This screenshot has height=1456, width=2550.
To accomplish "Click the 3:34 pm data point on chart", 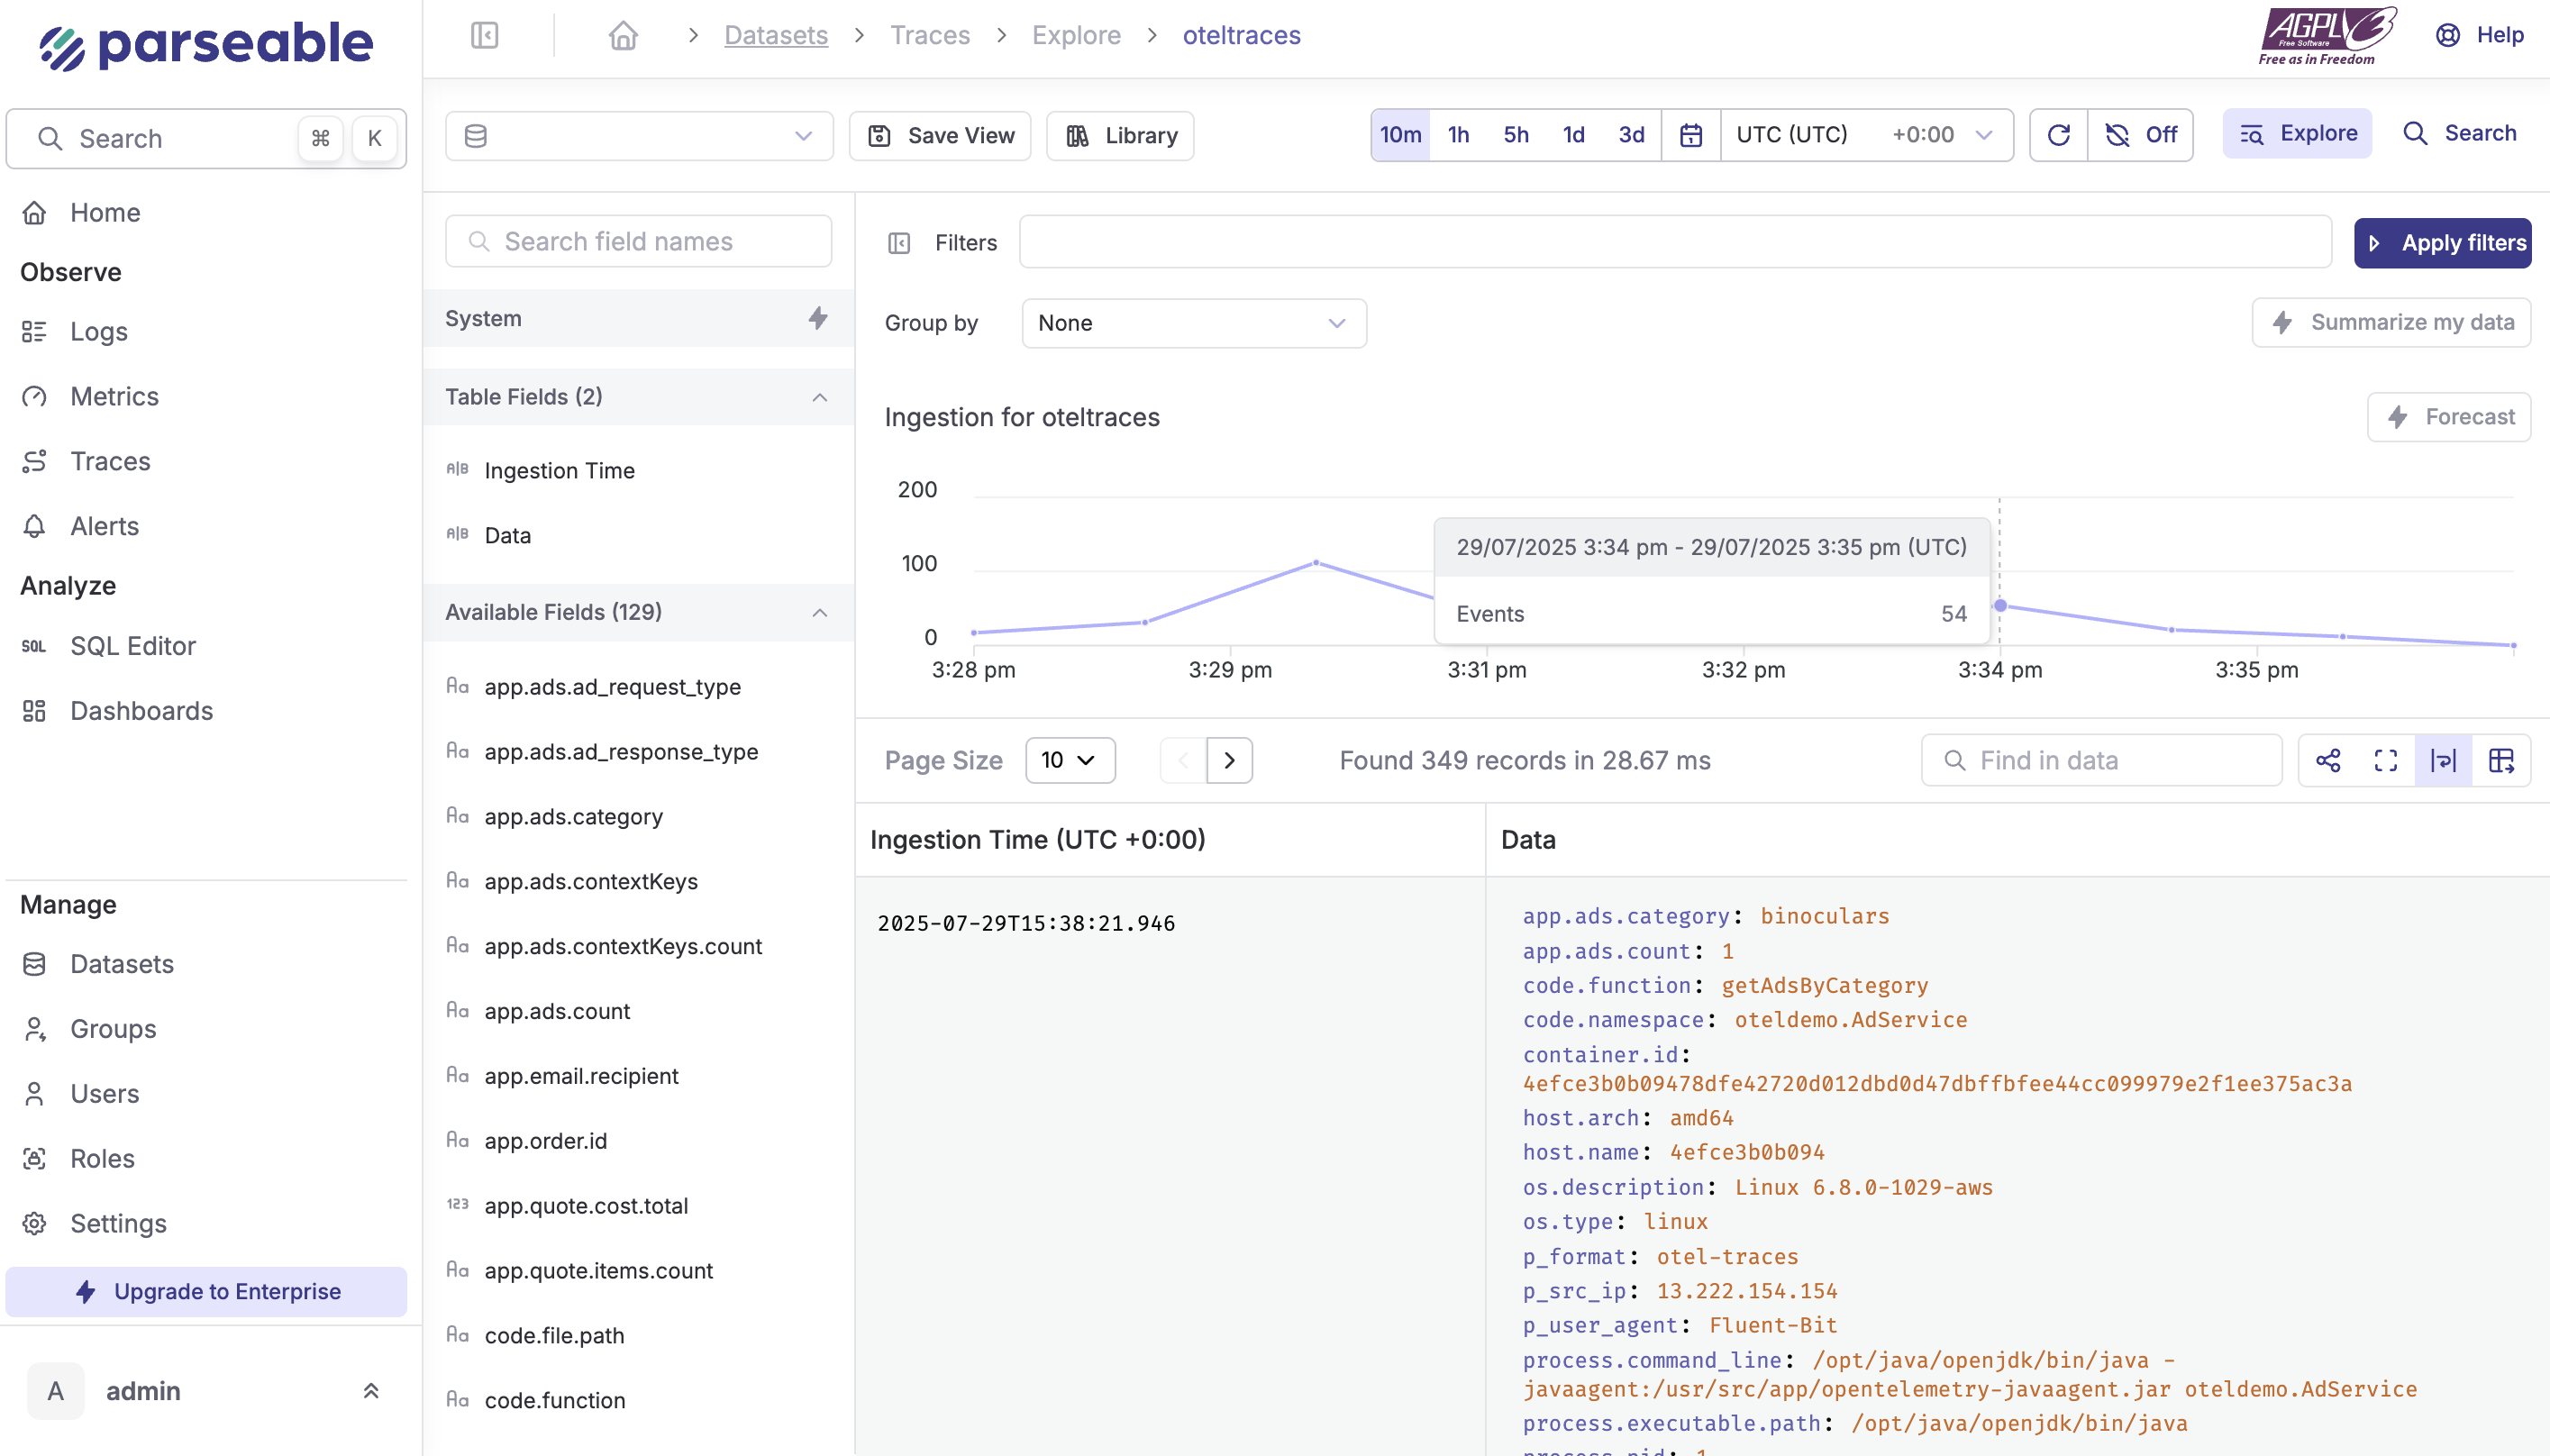I will (x=2000, y=606).
